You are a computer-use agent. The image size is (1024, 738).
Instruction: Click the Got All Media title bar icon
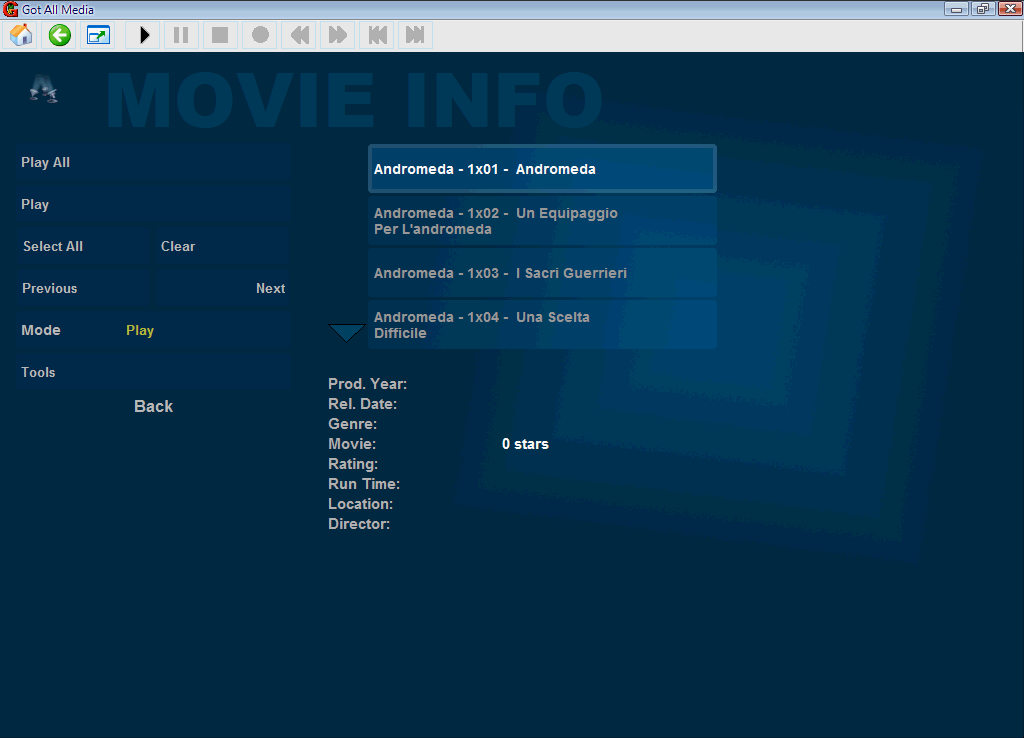click(10, 9)
